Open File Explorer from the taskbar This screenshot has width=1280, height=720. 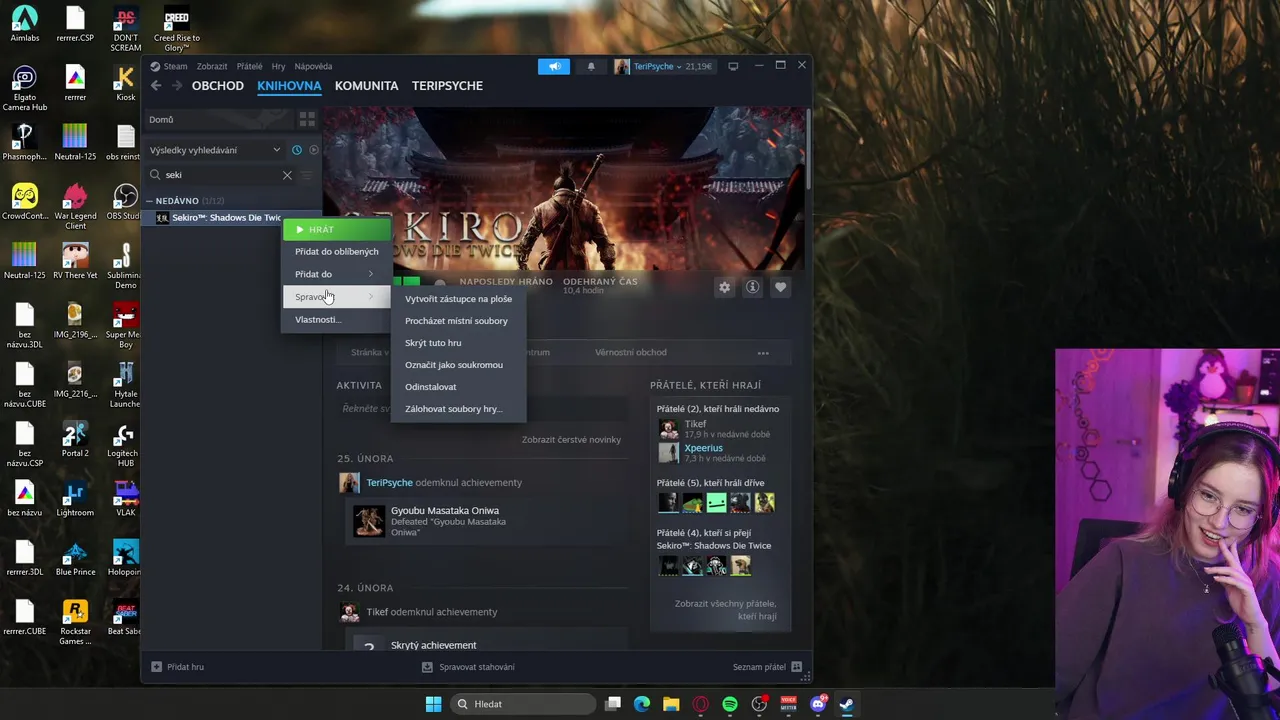(671, 704)
